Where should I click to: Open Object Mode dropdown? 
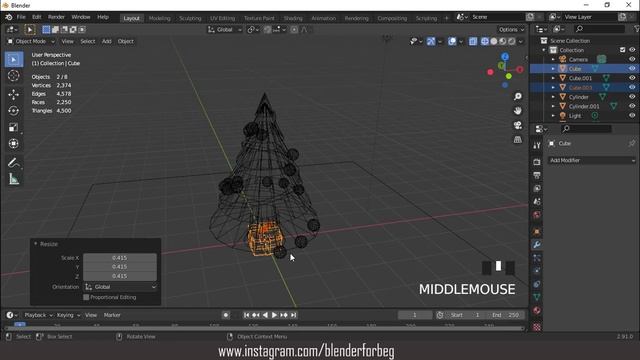31,41
